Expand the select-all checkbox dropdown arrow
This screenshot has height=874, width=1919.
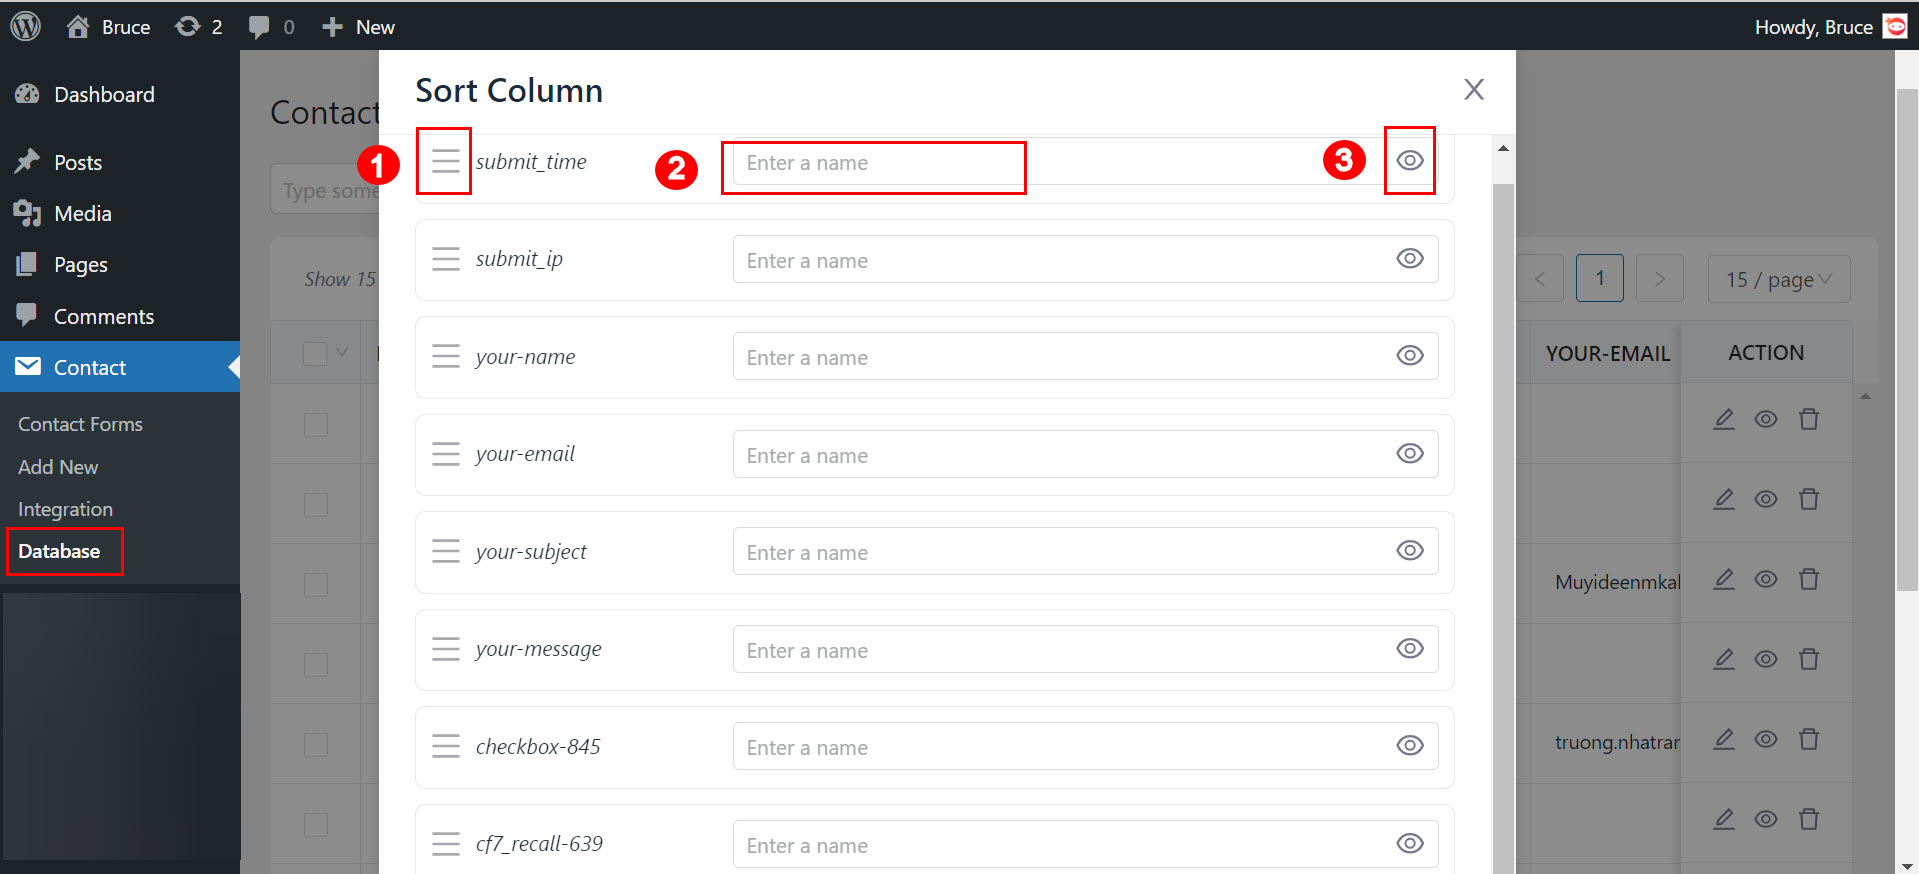[342, 352]
